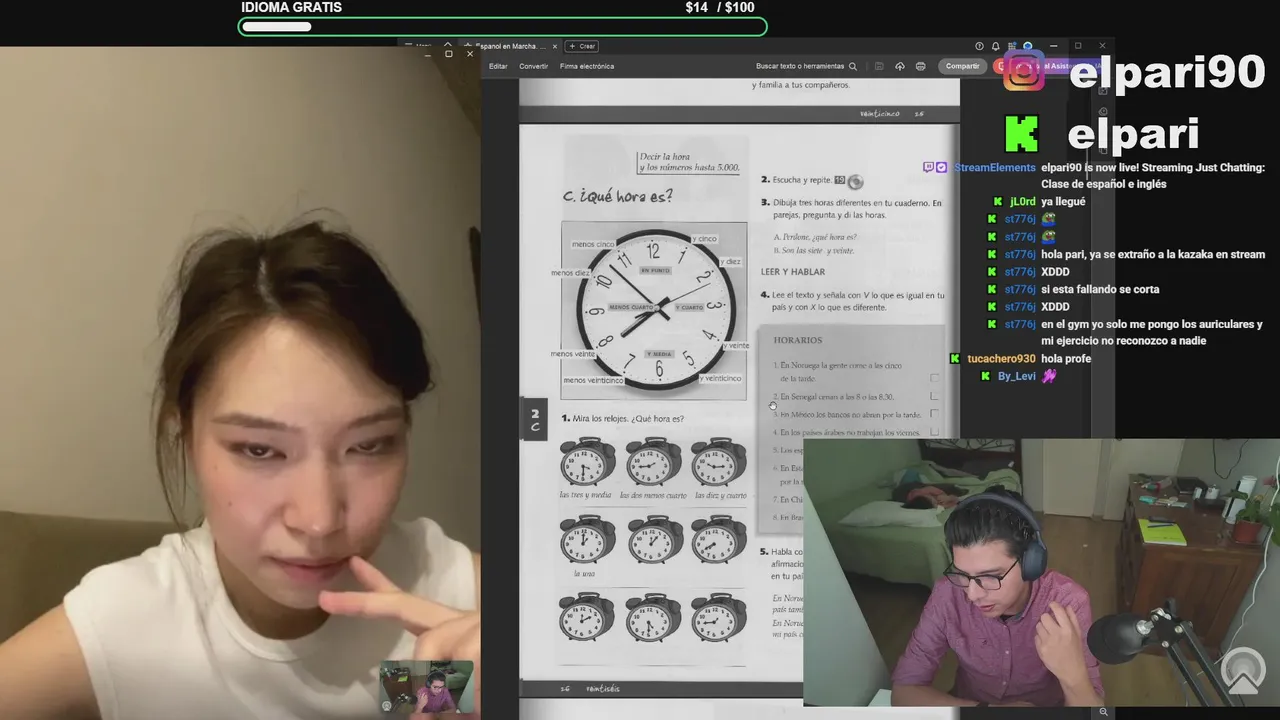
Task: Print the document with the printer icon
Action: coord(921,66)
